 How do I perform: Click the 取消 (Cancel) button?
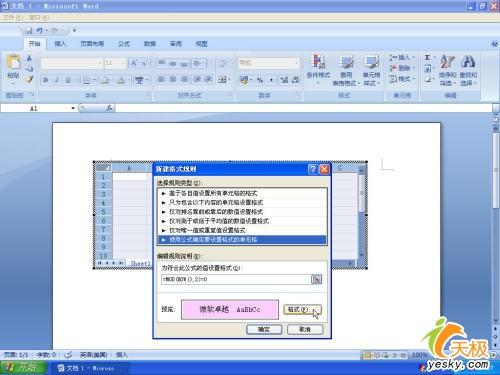(305, 329)
